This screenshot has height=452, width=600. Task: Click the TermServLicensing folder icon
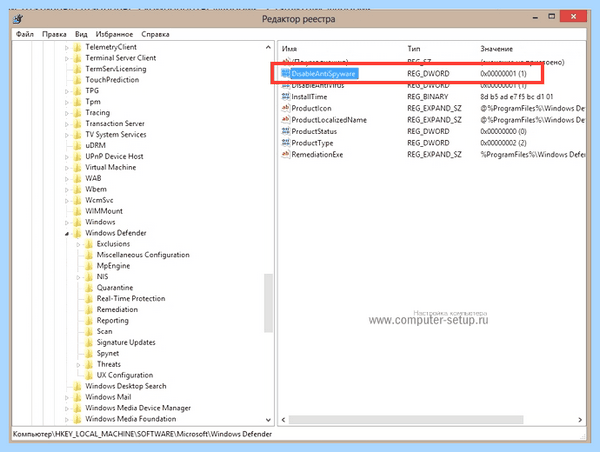(x=77, y=69)
